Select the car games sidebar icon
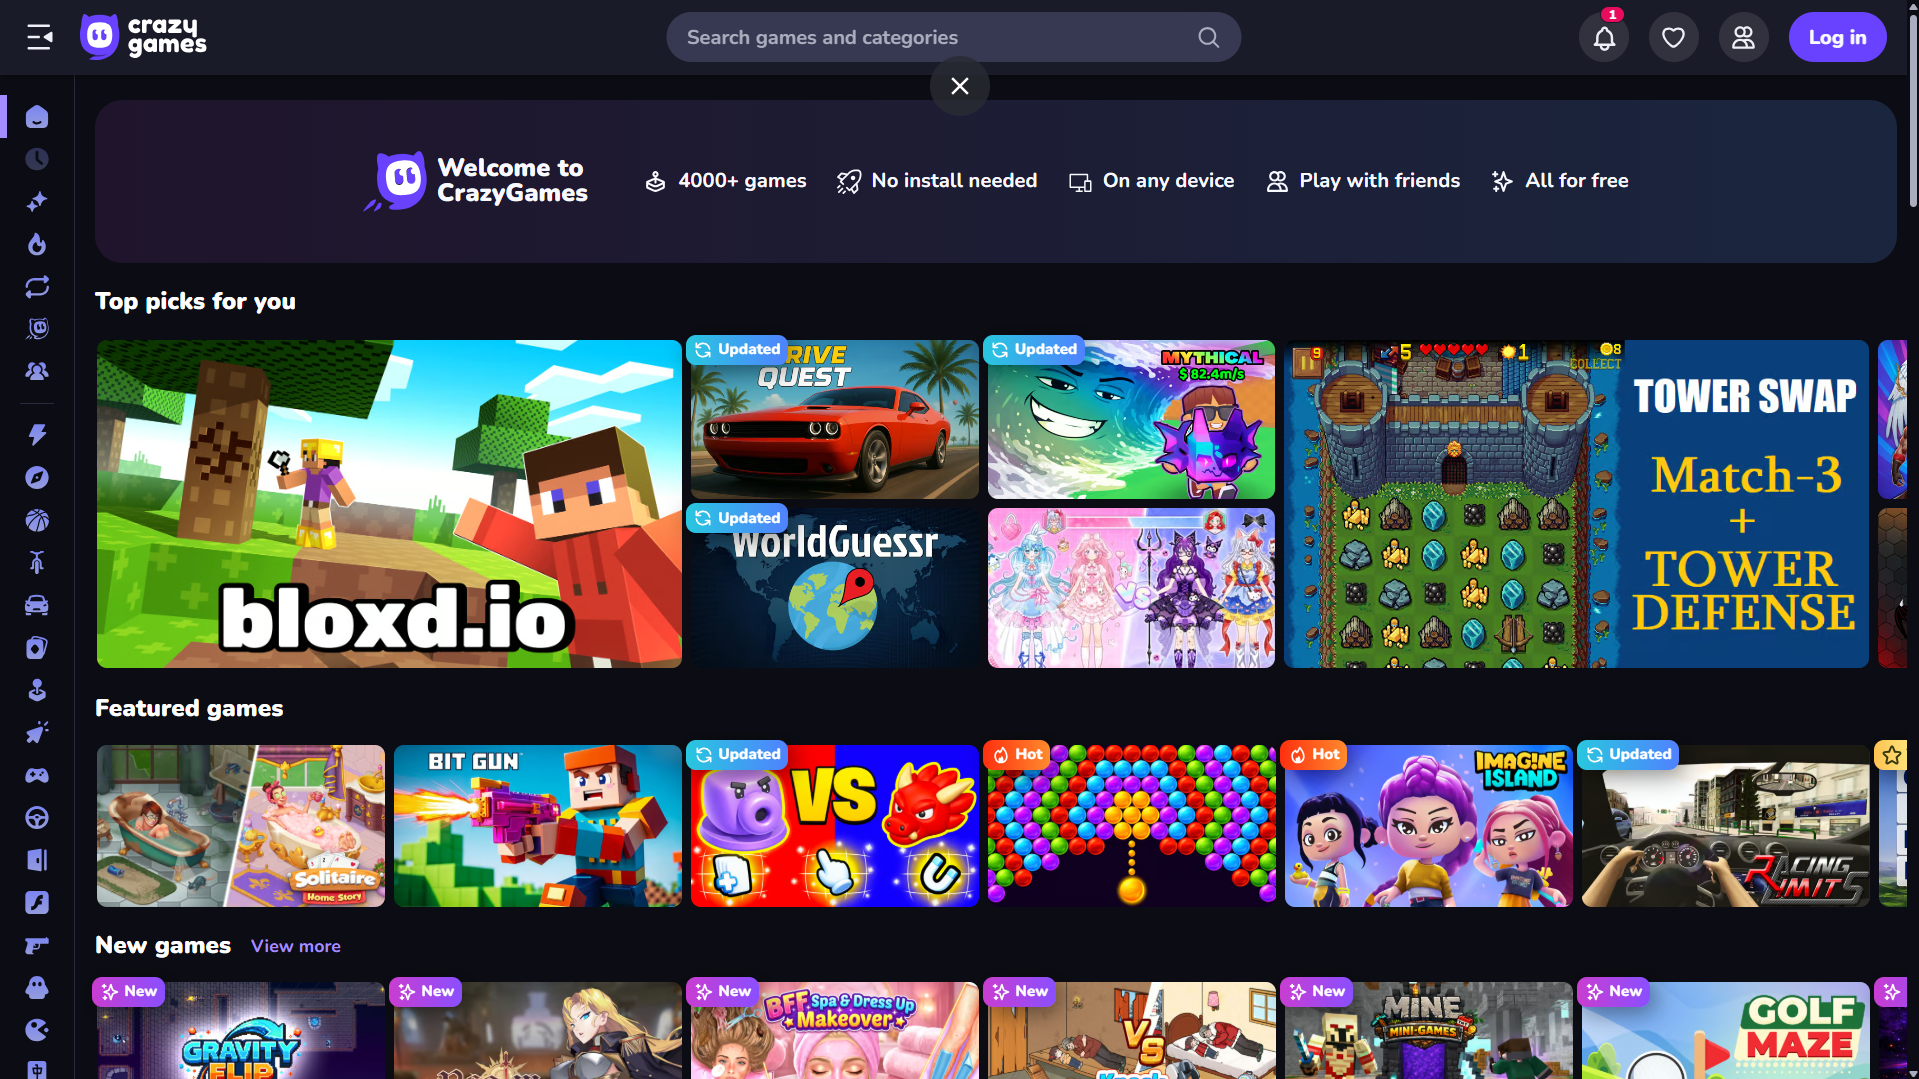Viewport: 1919px width, 1079px height. click(37, 606)
